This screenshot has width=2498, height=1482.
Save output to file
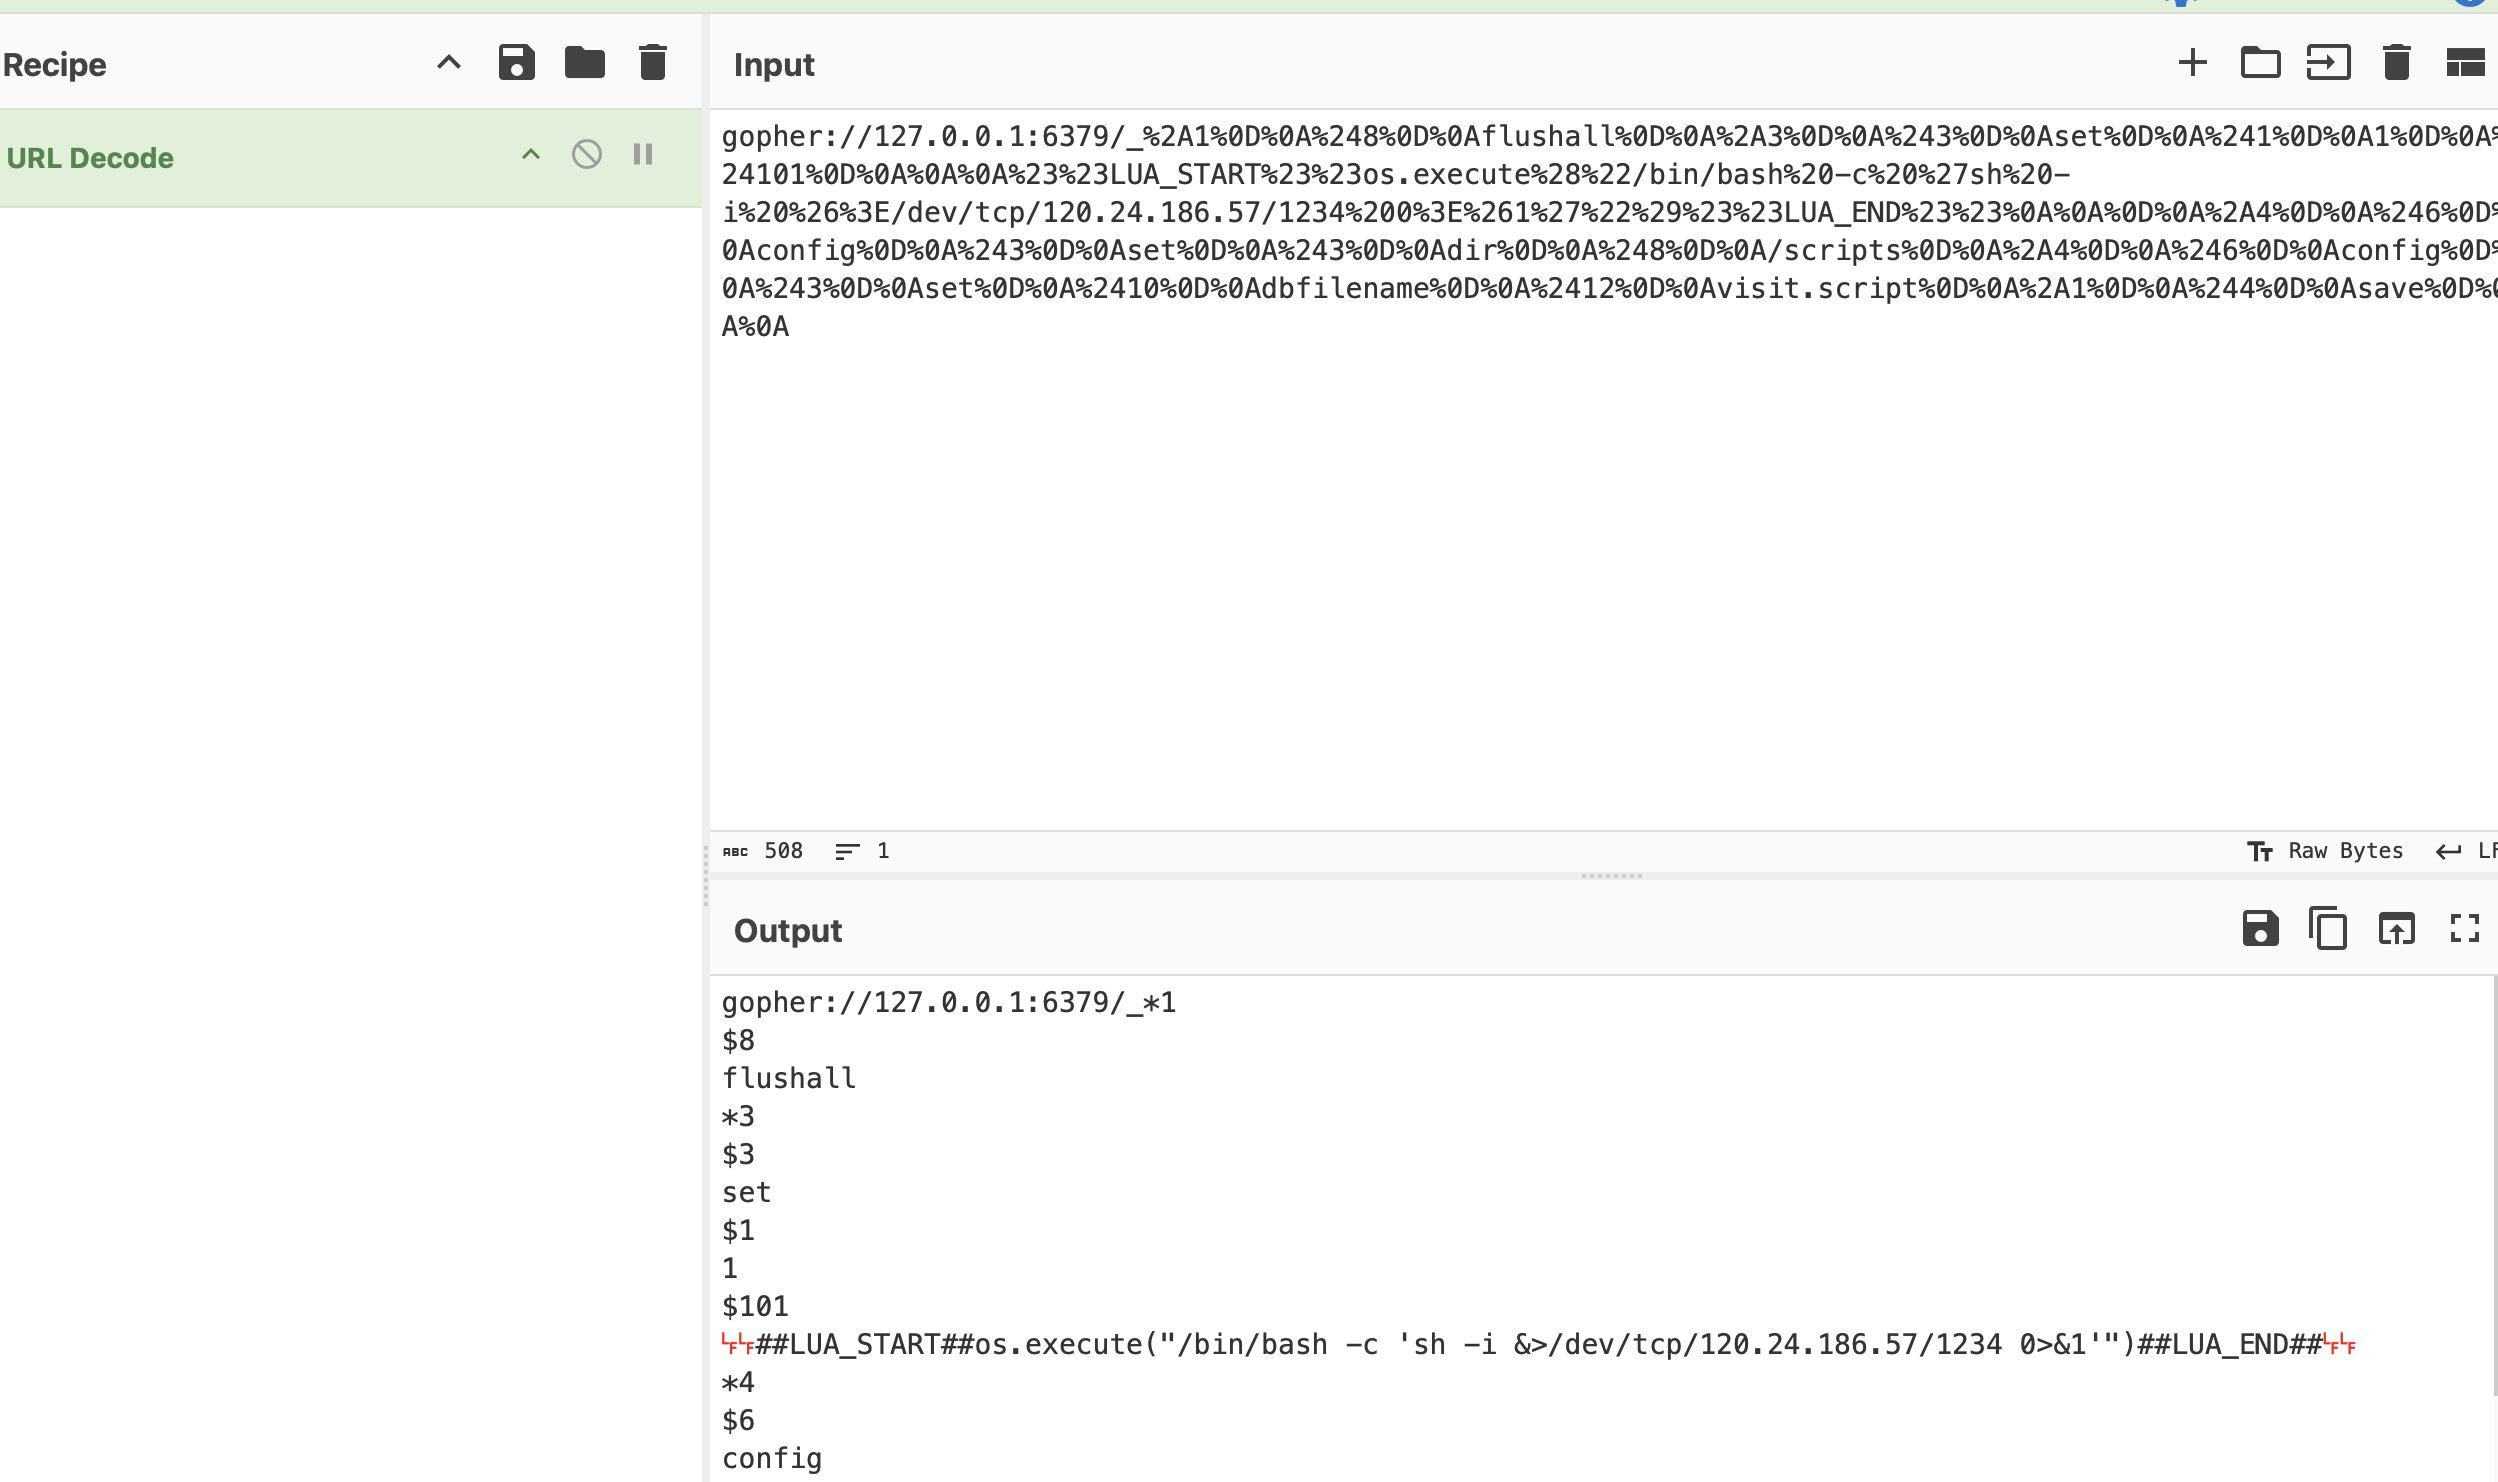pos(2260,929)
